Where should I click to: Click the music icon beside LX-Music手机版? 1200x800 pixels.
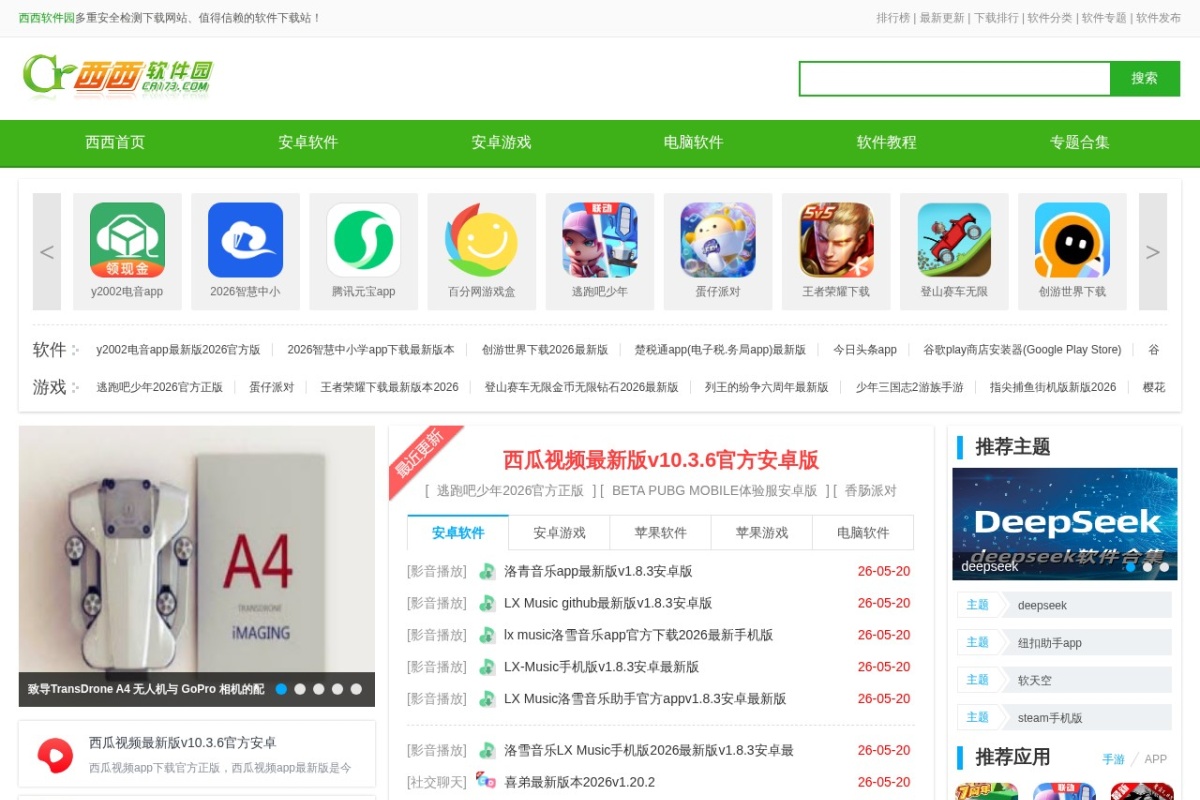(x=487, y=667)
